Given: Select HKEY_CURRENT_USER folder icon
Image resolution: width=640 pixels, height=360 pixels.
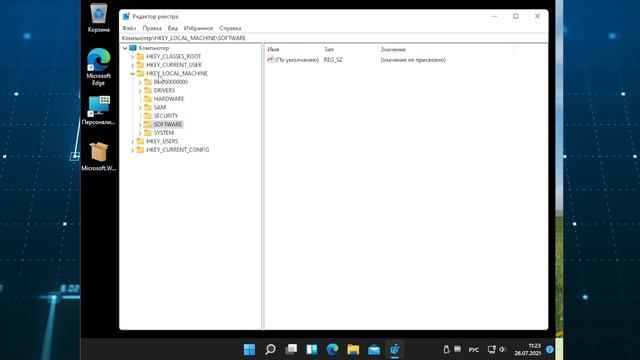Looking at the screenshot, I should click(x=140, y=65).
